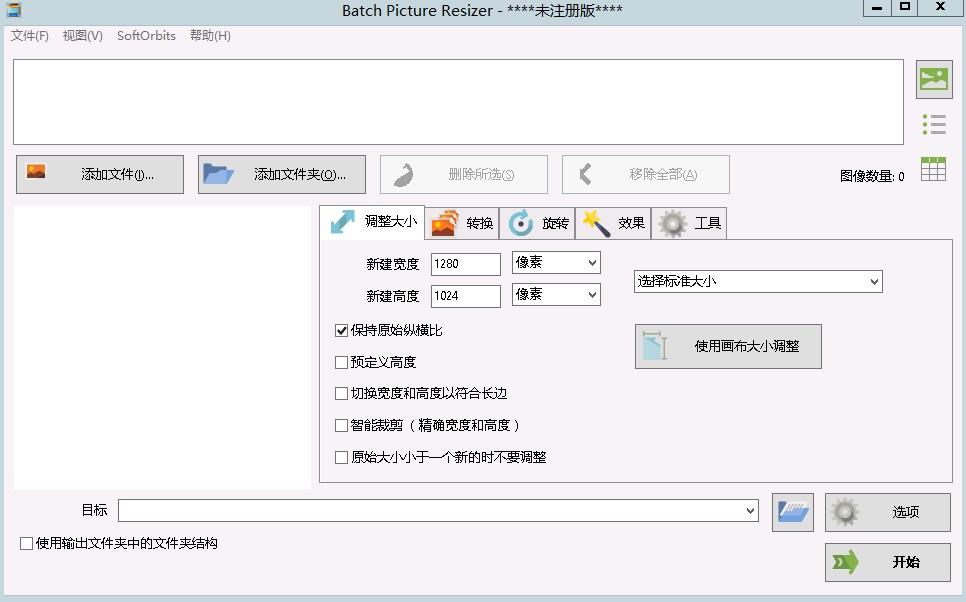Switch to the 效果 tab
966x602 pixels.
pos(613,223)
